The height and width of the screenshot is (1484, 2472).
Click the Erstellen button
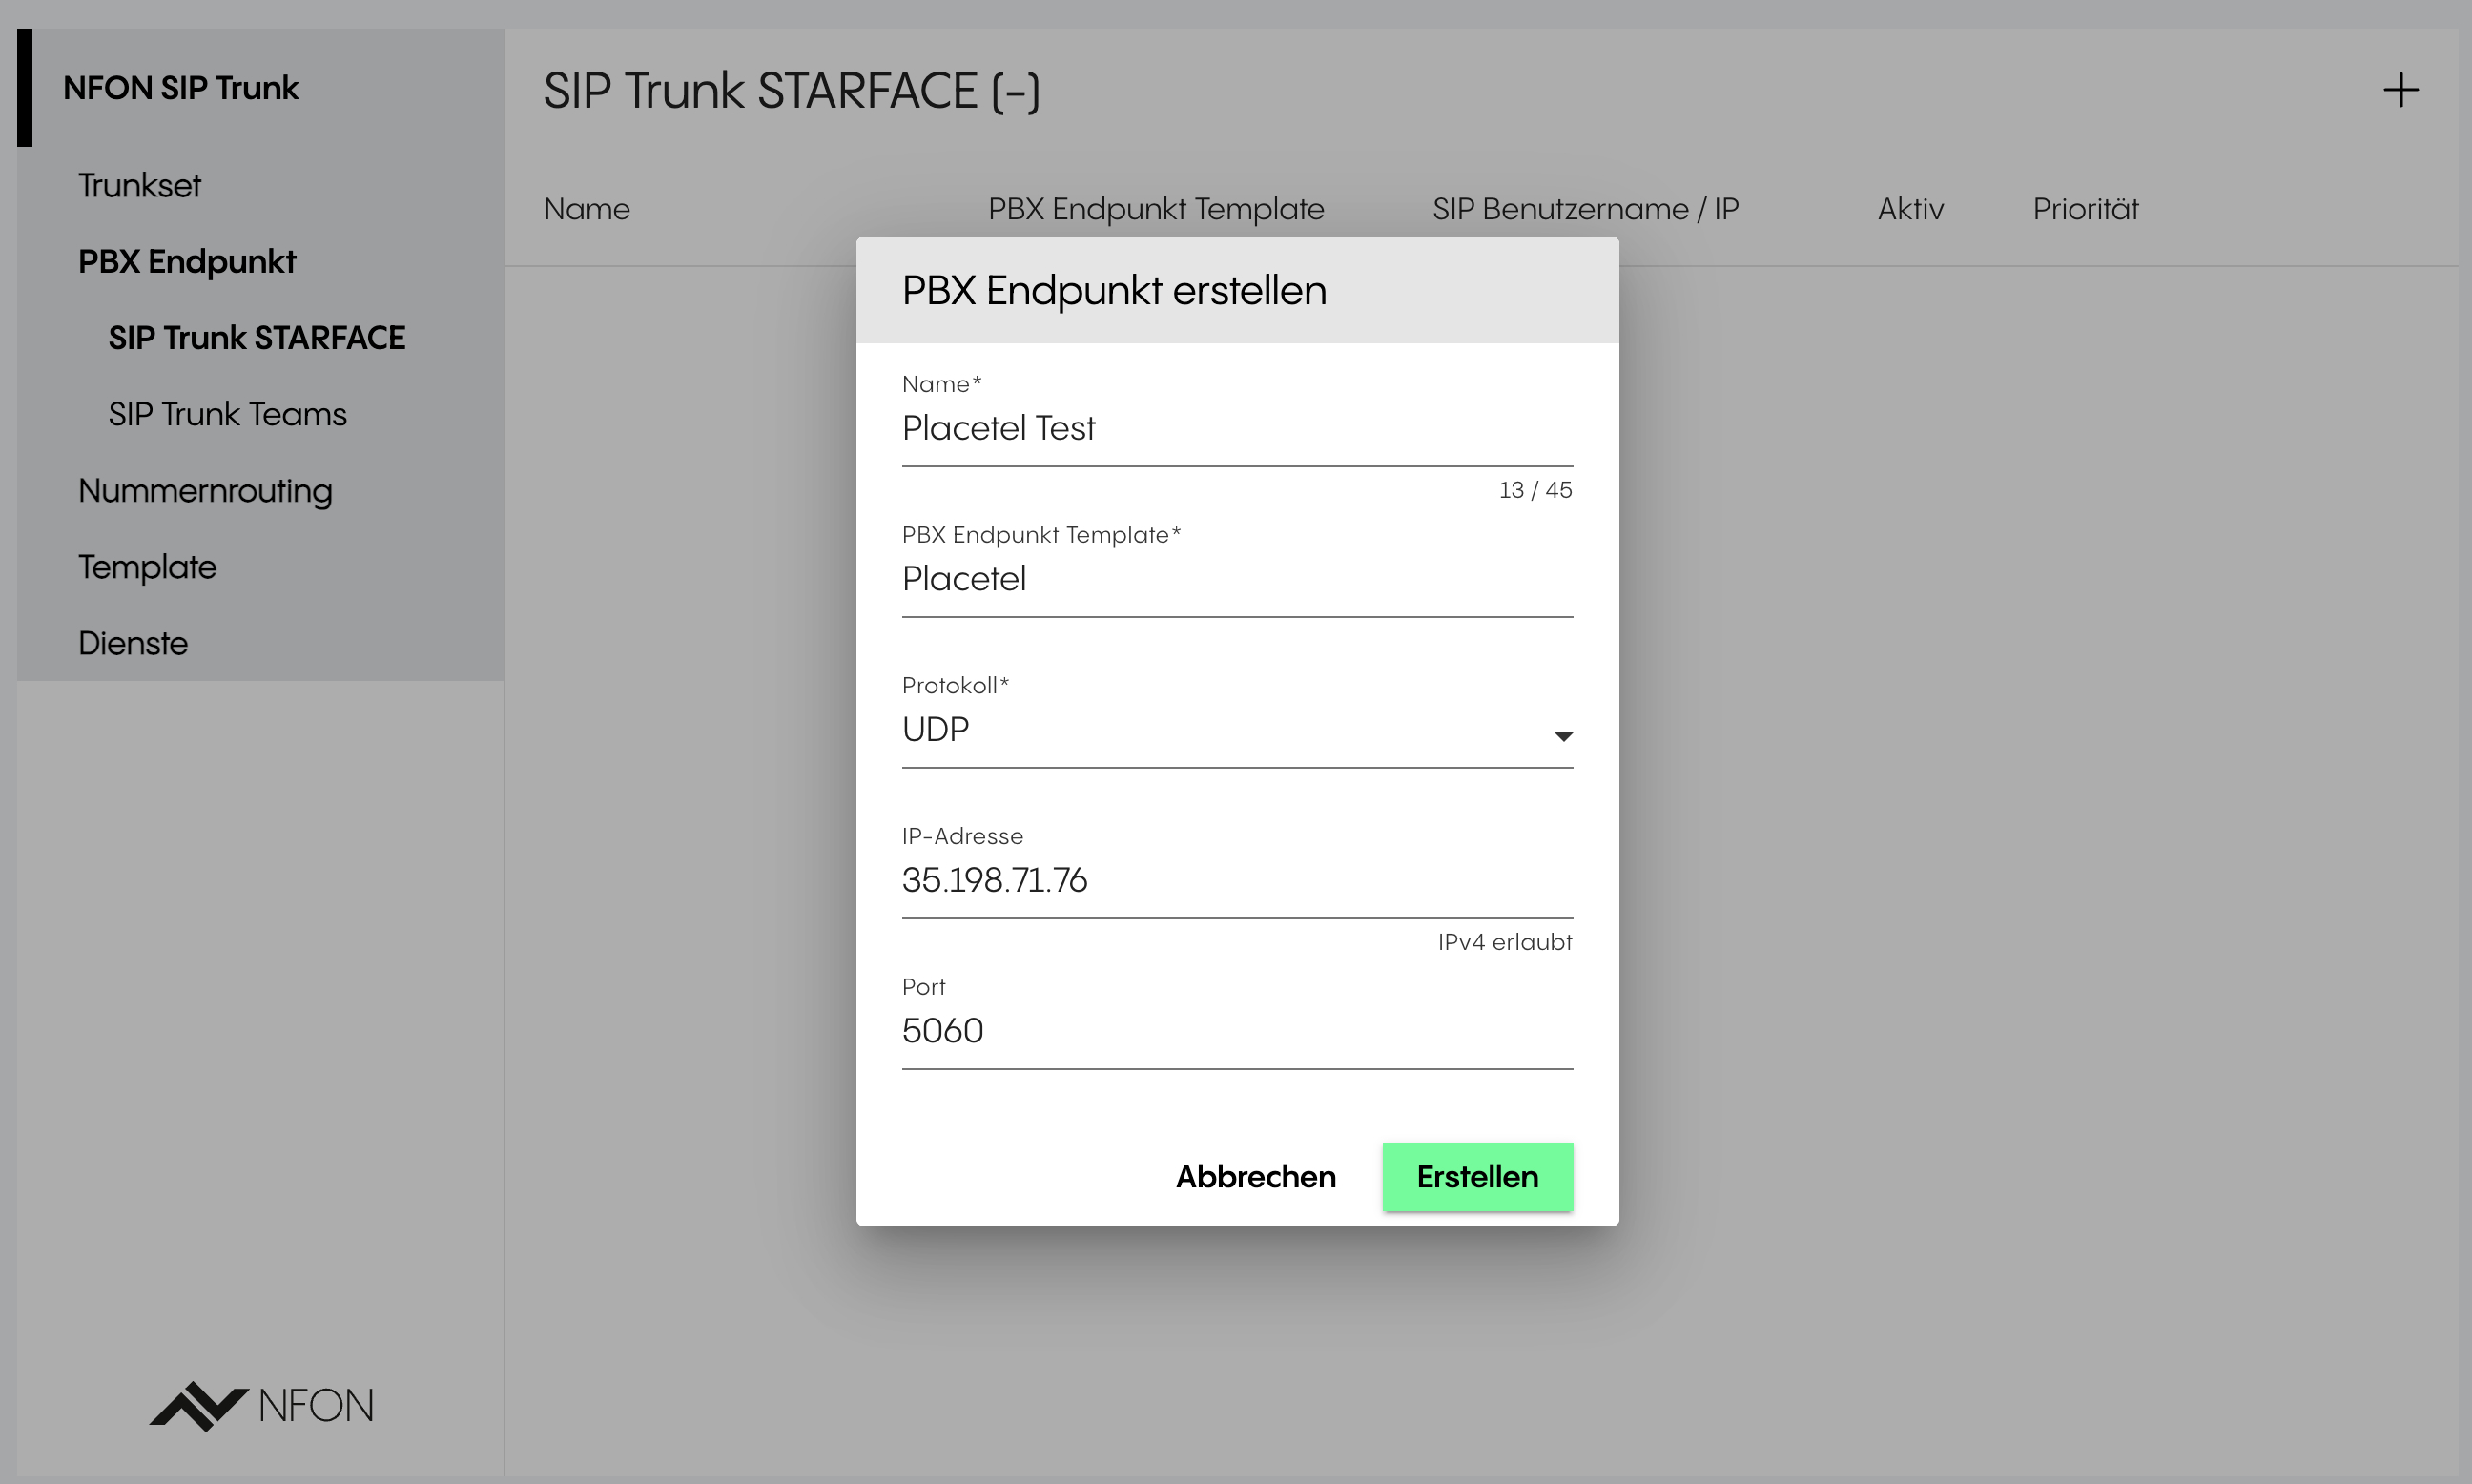click(1477, 1177)
